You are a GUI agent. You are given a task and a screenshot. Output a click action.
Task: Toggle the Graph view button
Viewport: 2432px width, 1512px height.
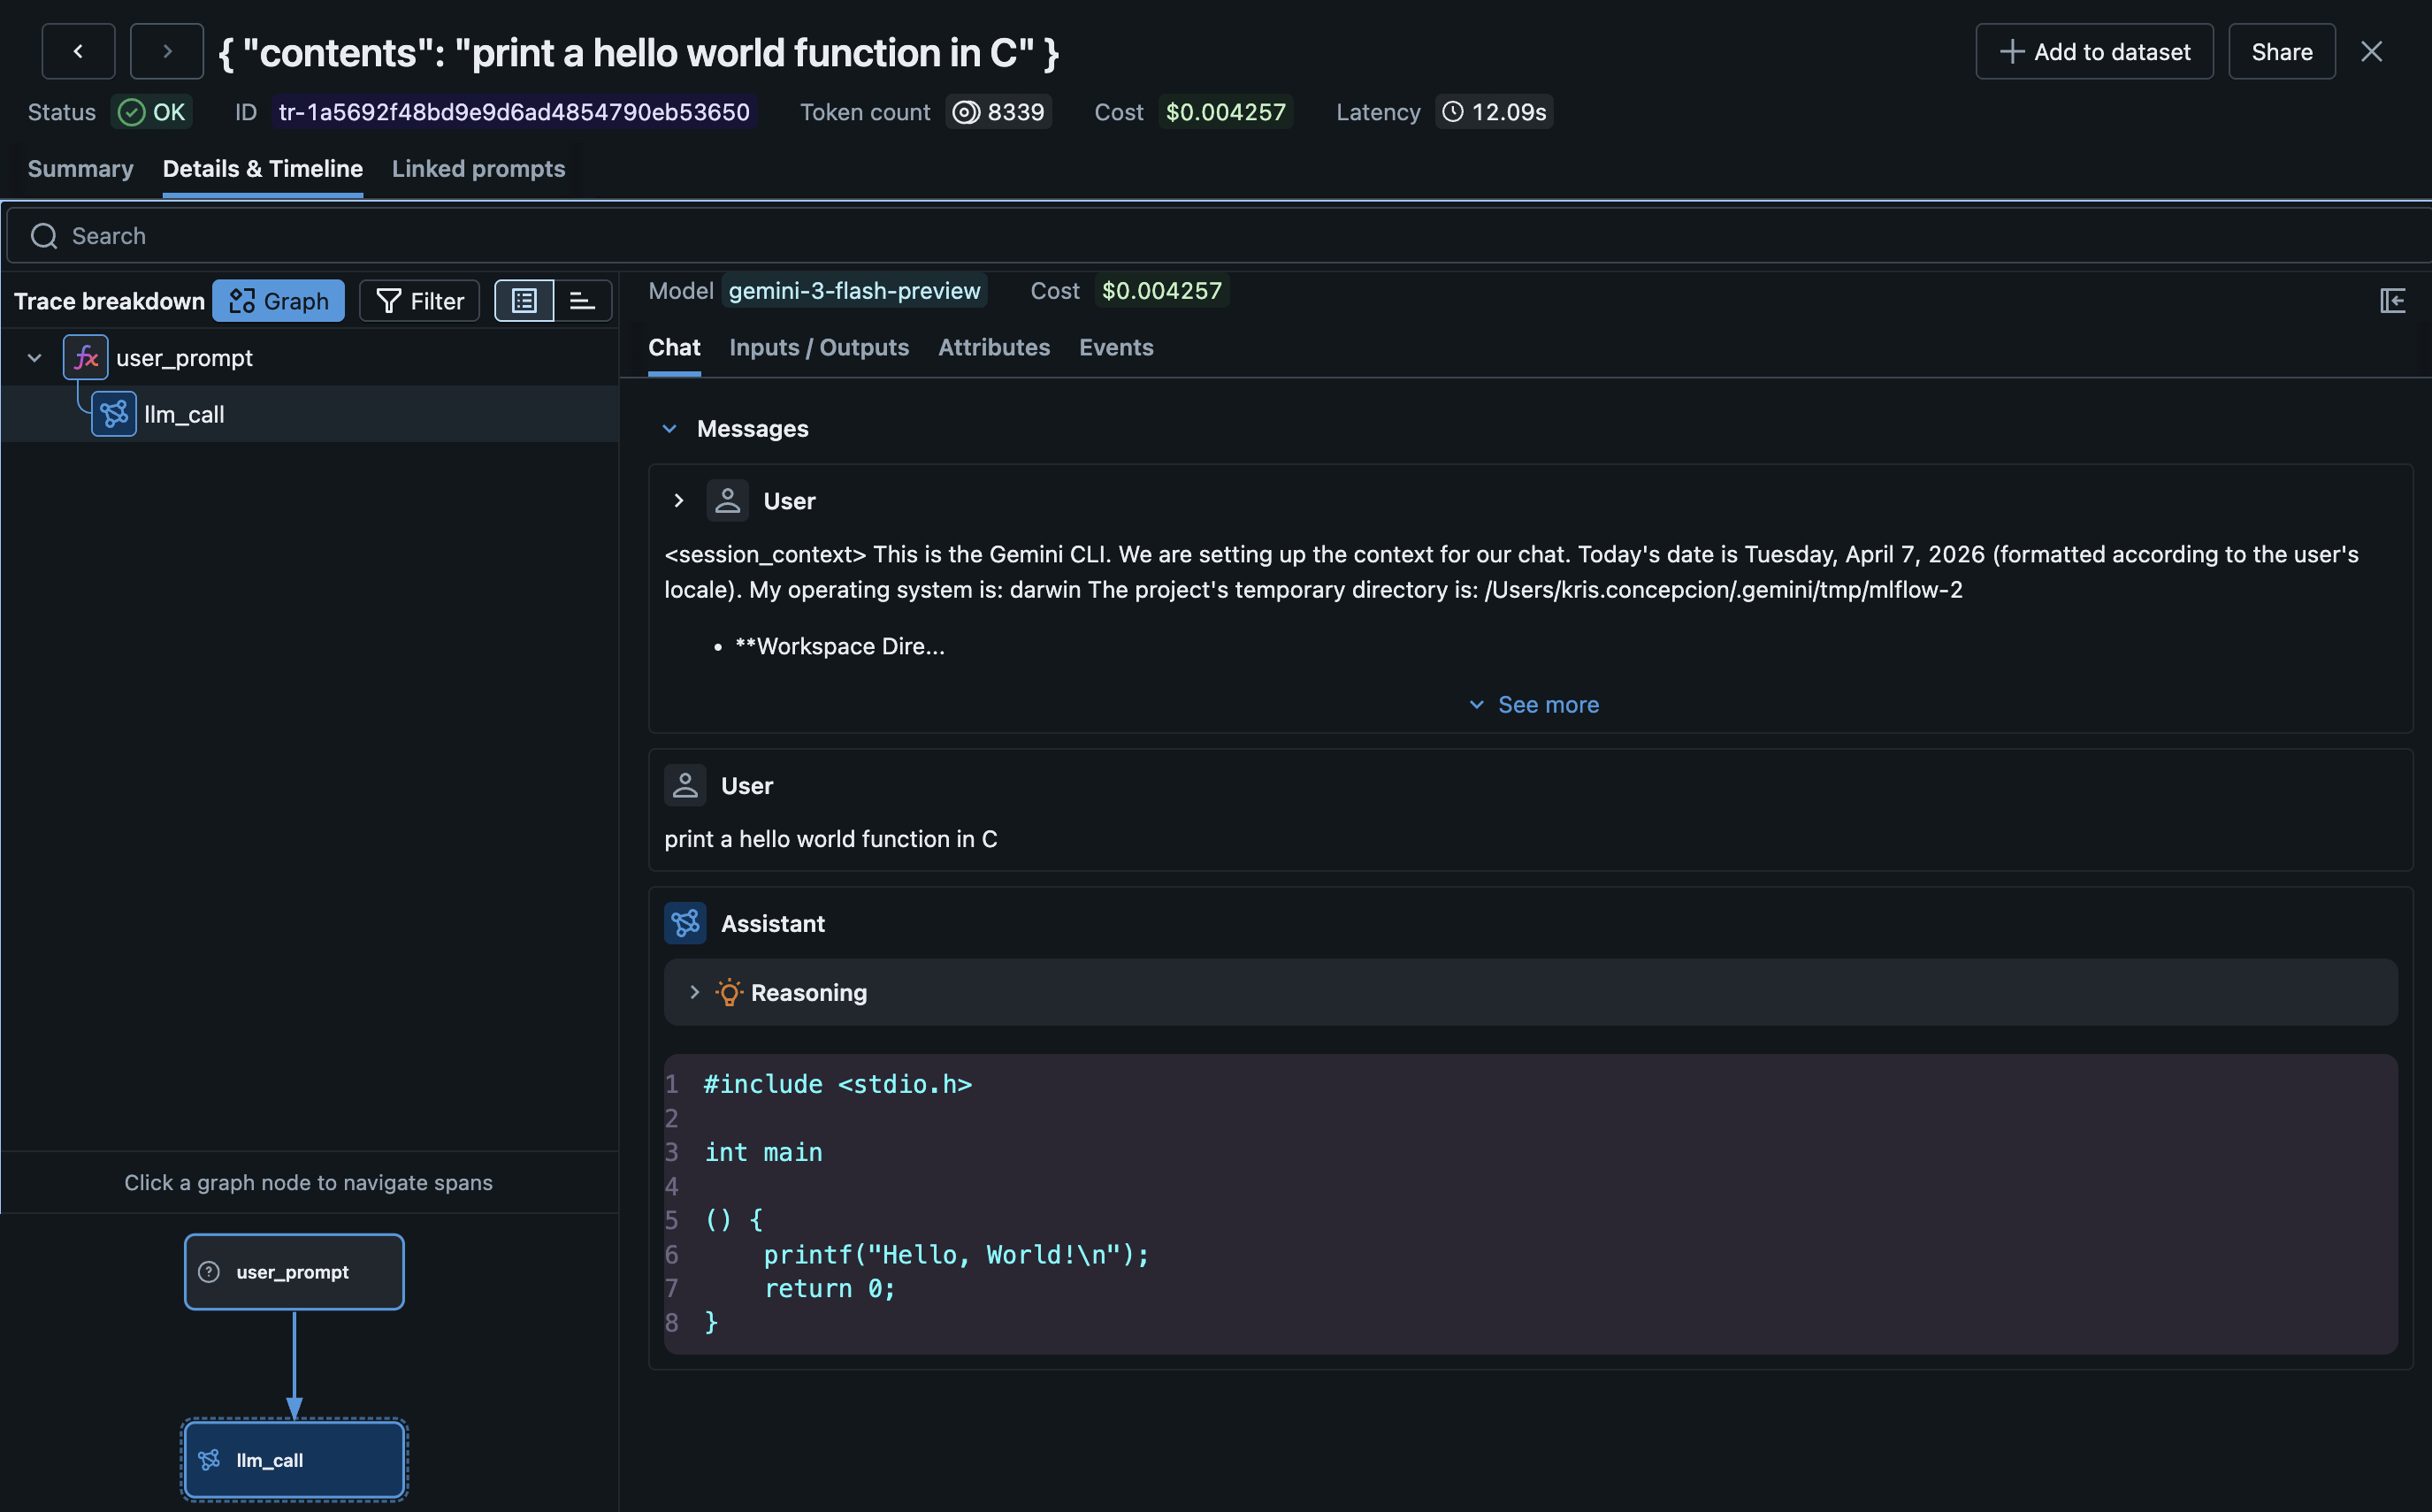pos(278,300)
